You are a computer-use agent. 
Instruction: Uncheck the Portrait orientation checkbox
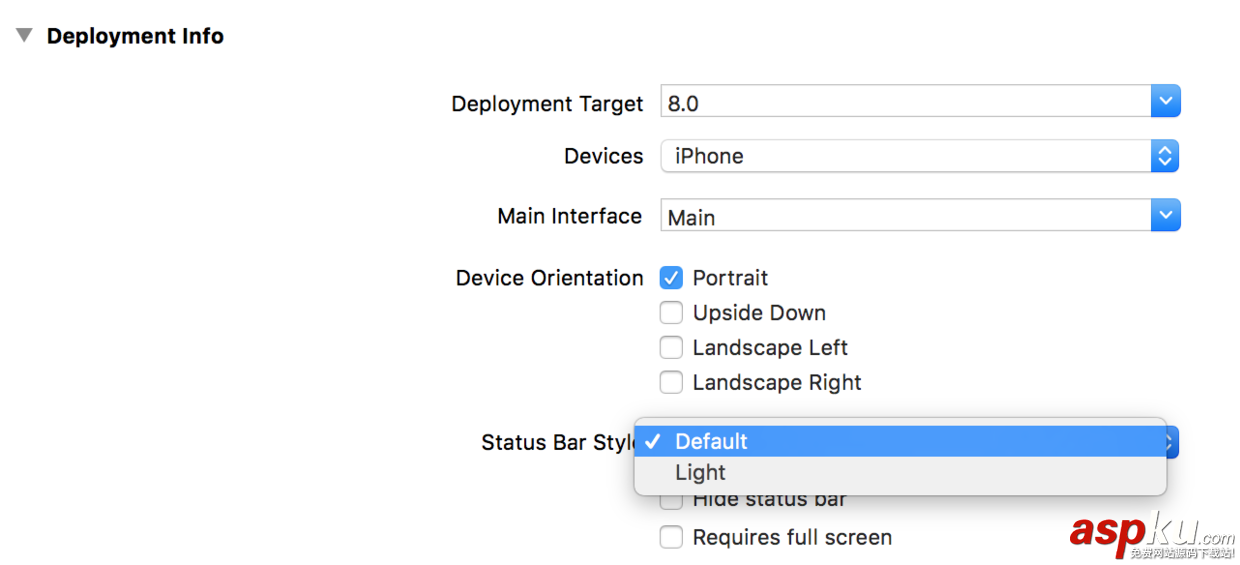coord(671,278)
